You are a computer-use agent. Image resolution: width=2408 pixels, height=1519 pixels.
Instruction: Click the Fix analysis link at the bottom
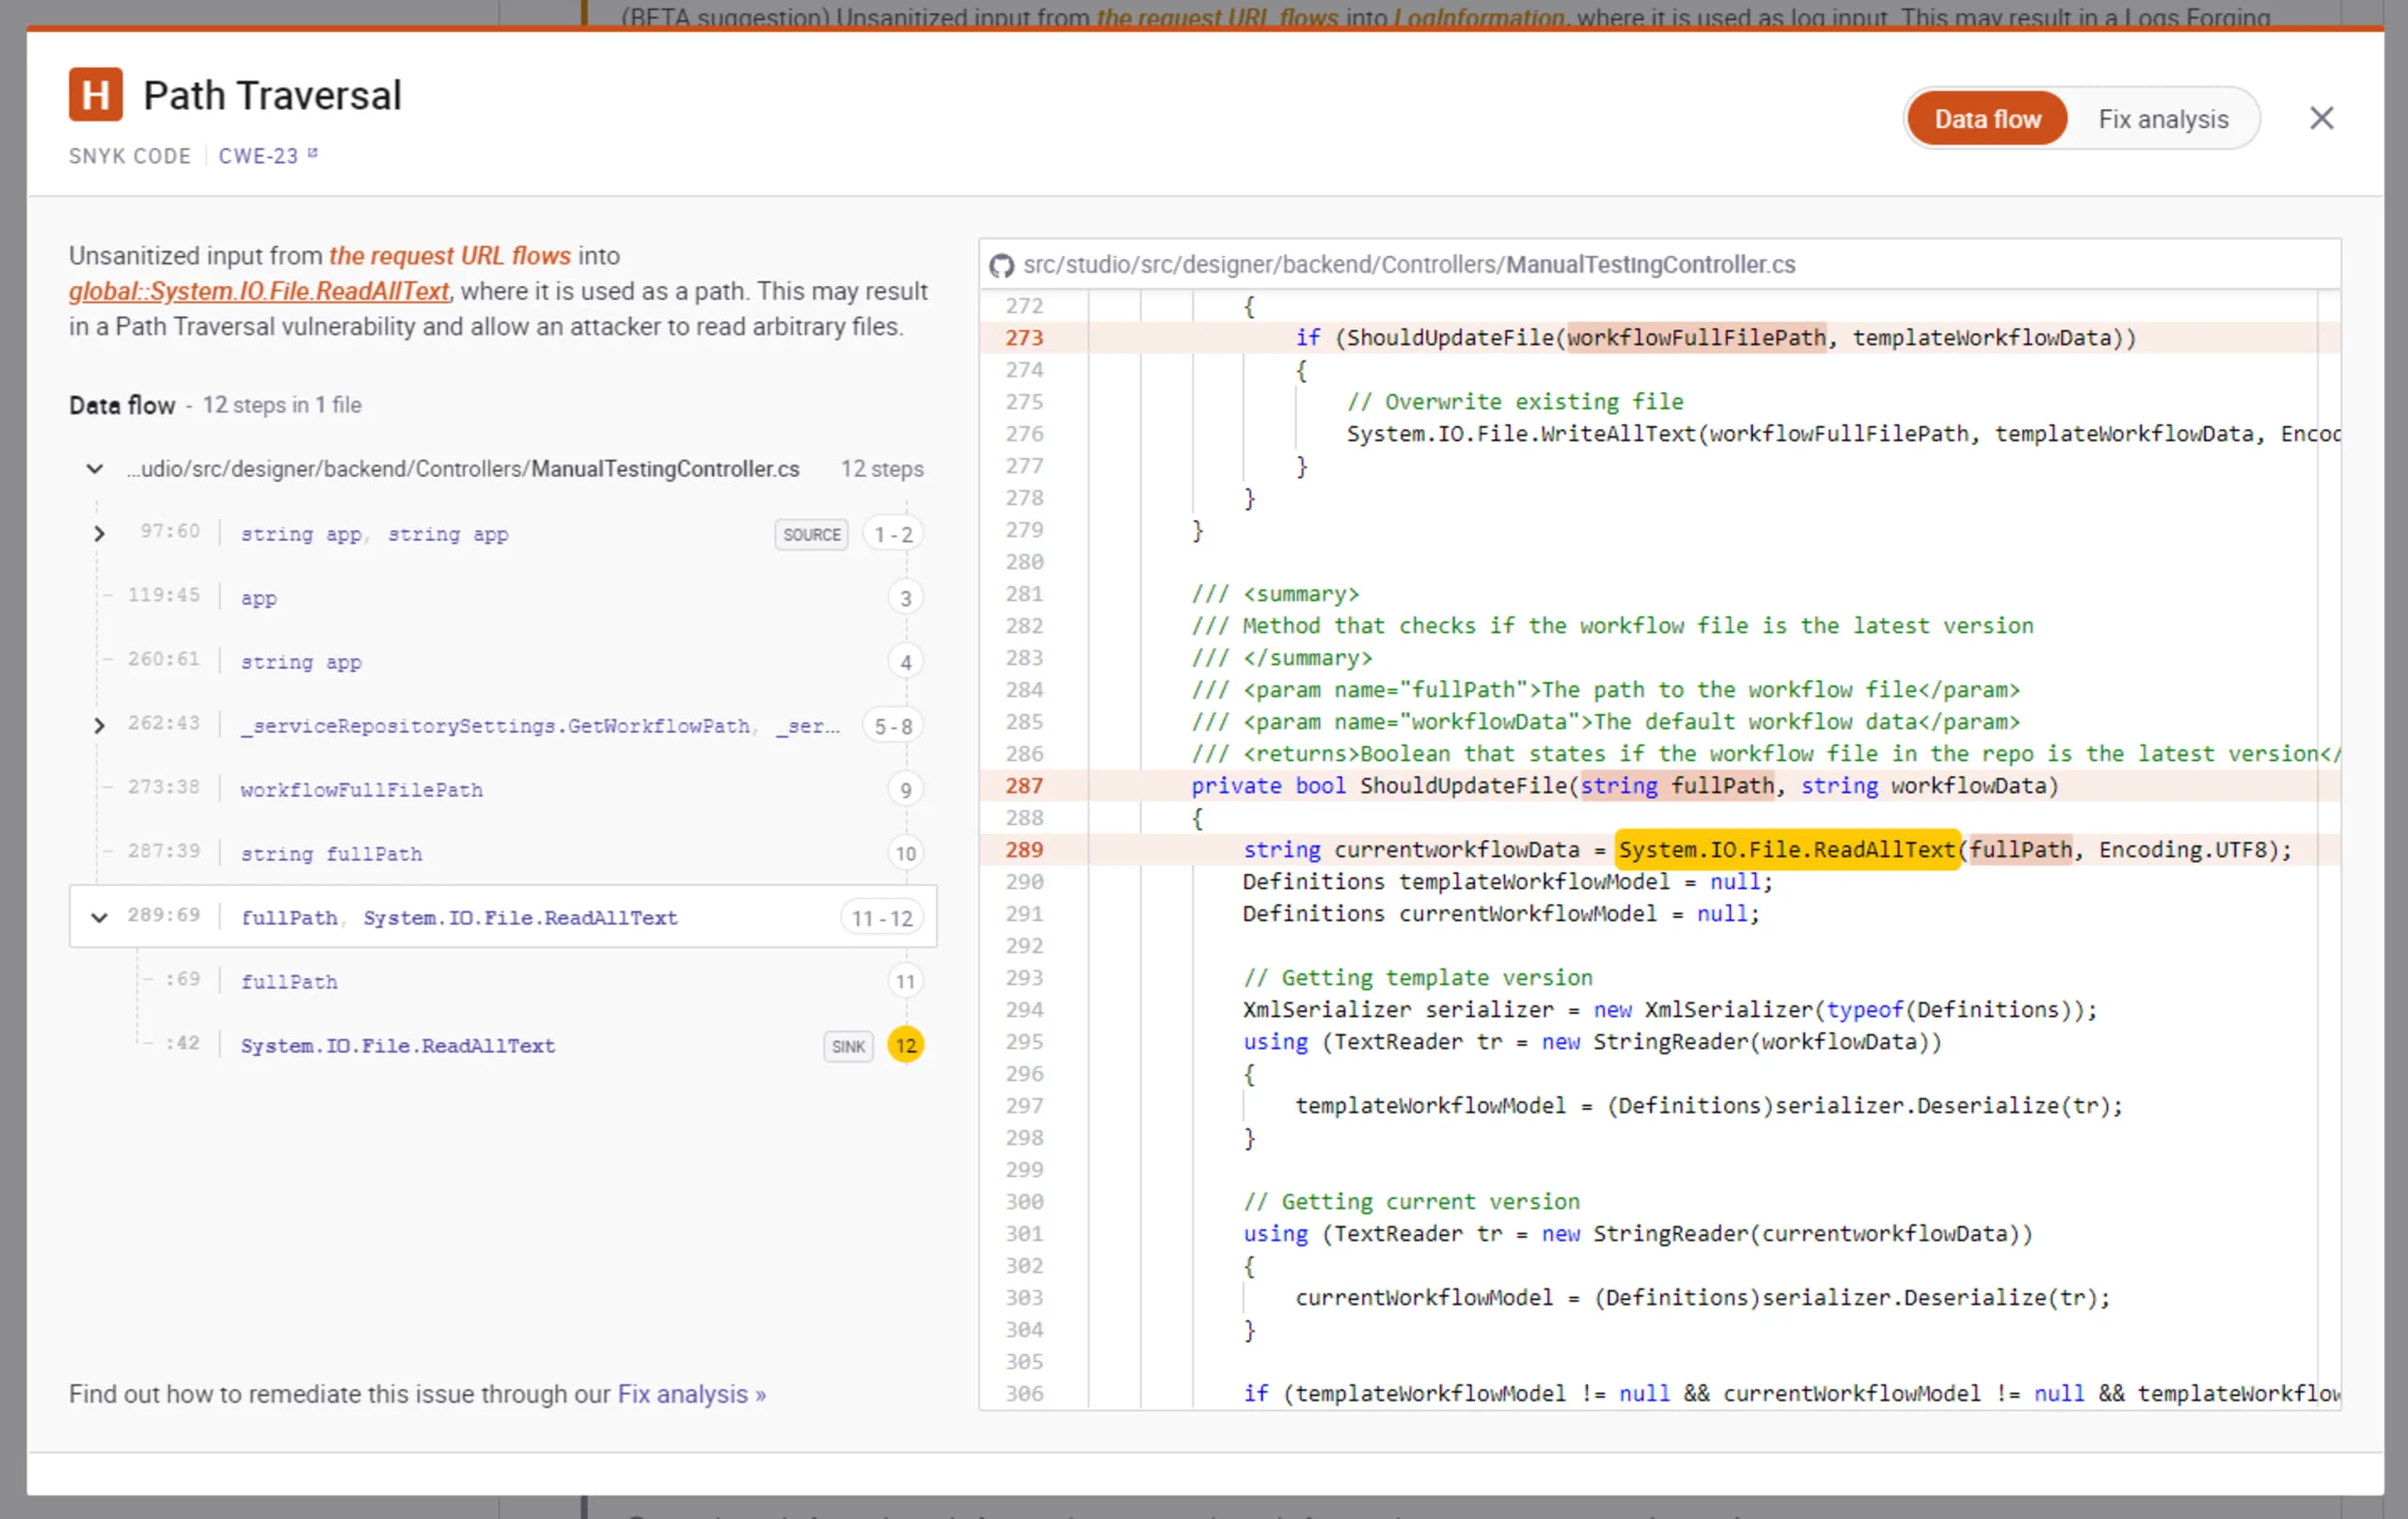[690, 1394]
